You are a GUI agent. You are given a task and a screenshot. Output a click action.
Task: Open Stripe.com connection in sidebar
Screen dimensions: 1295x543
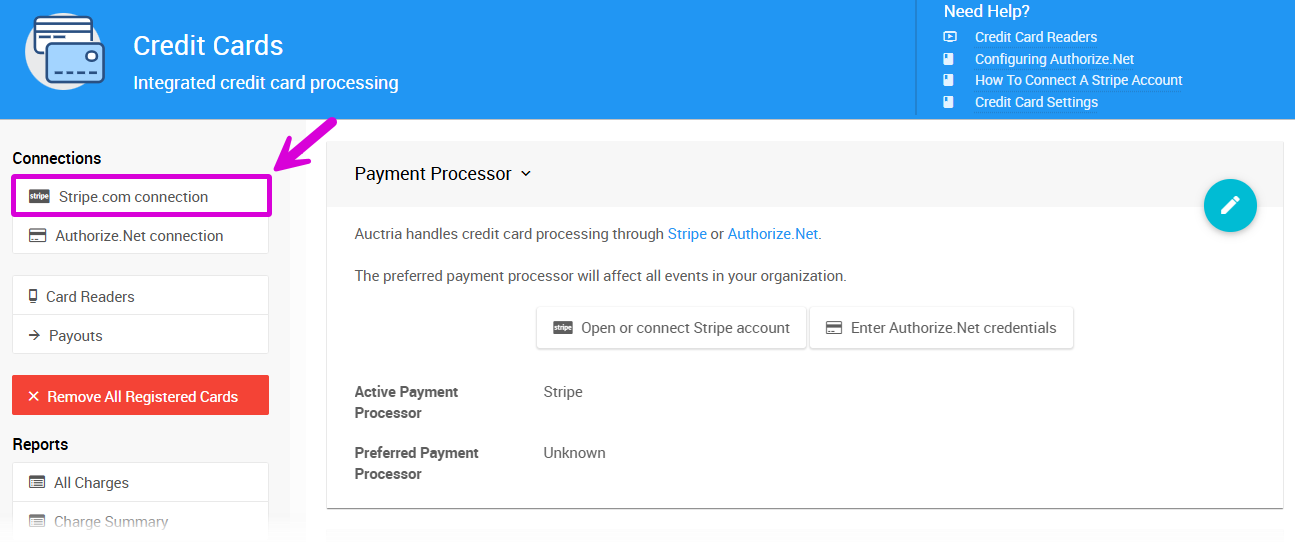pyautogui.click(x=133, y=197)
